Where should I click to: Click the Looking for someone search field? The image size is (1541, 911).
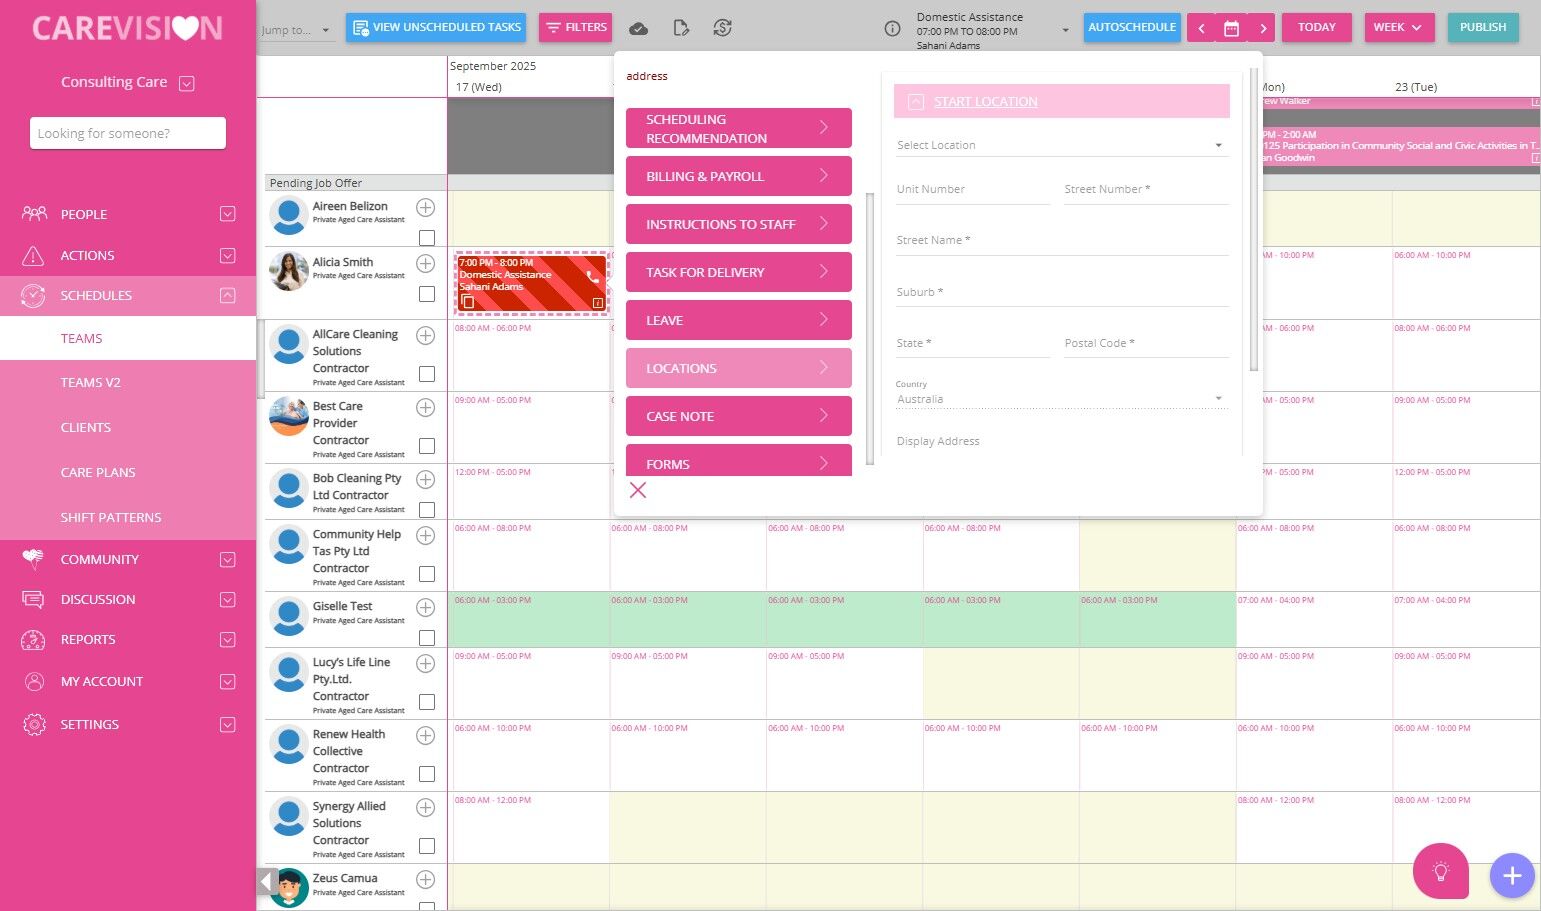(128, 133)
